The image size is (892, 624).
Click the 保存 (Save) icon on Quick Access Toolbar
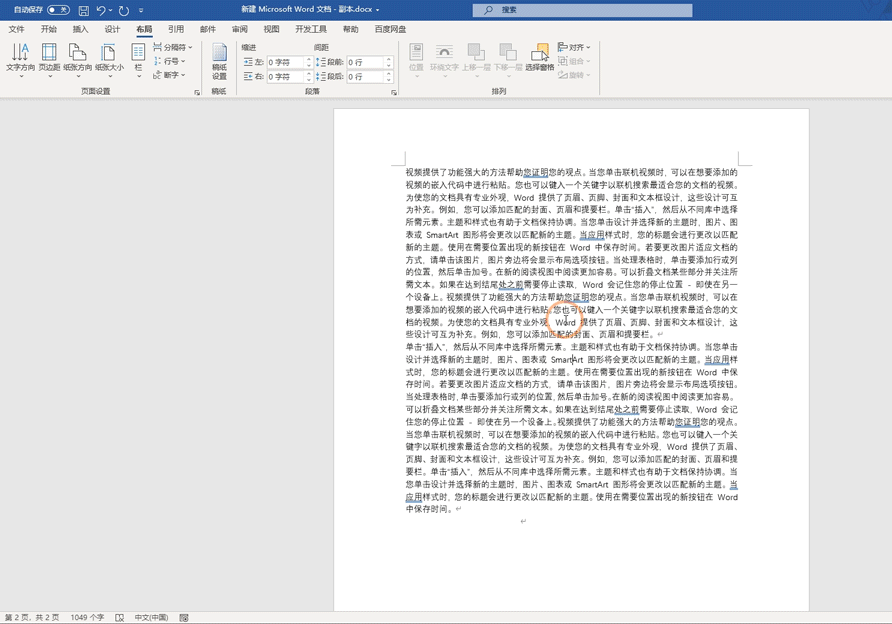[x=83, y=8]
